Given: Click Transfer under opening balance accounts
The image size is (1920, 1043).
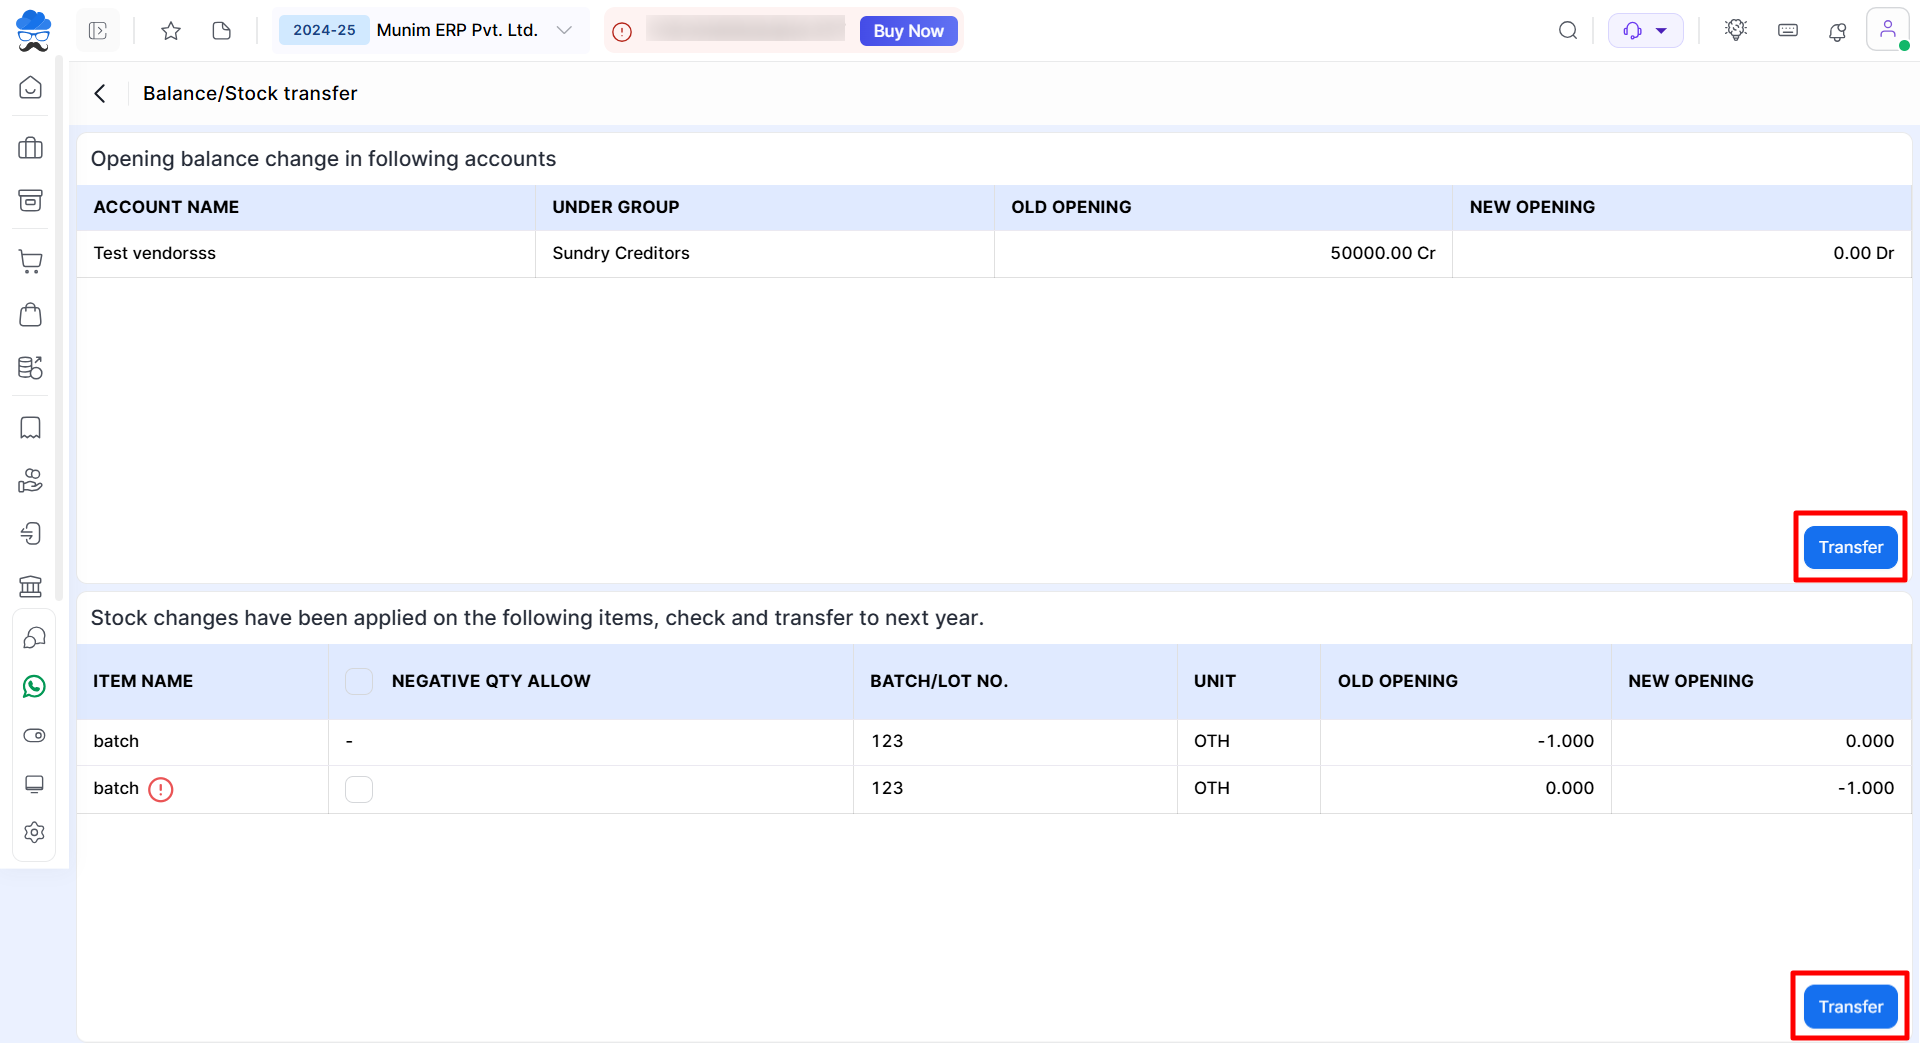Looking at the screenshot, I should coord(1850,547).
